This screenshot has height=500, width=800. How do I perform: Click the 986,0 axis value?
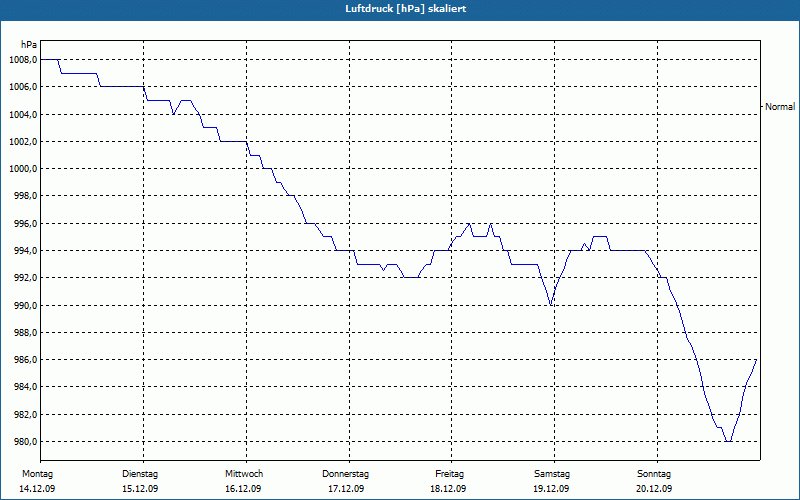tap(25, 360)
